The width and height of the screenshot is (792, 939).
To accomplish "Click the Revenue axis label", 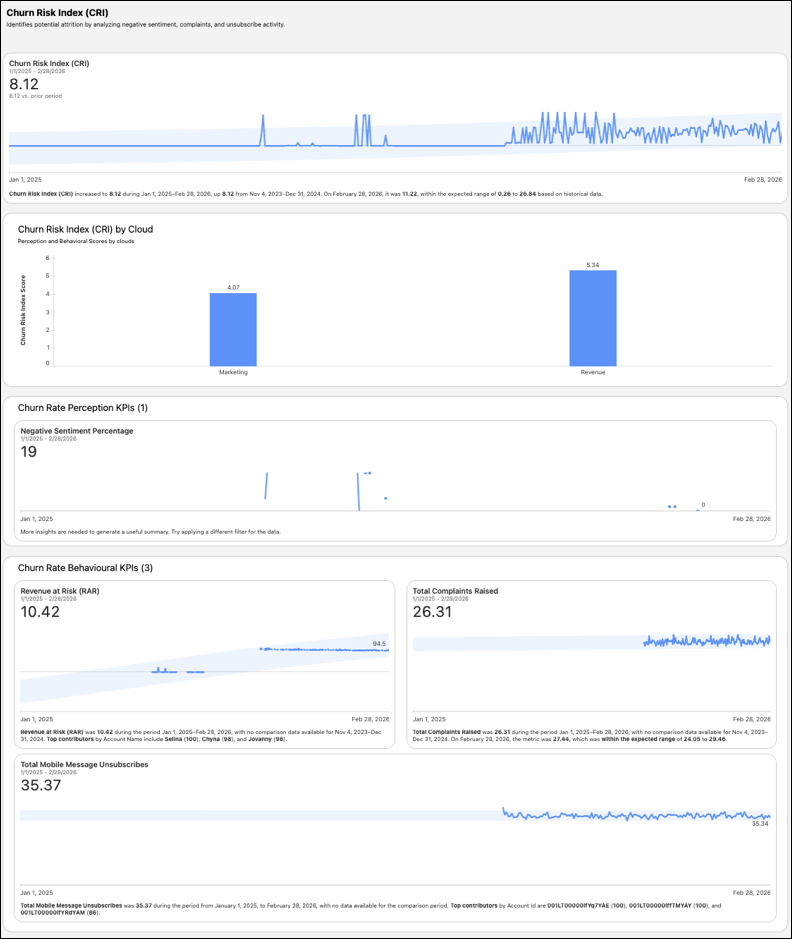I will 593,372.
